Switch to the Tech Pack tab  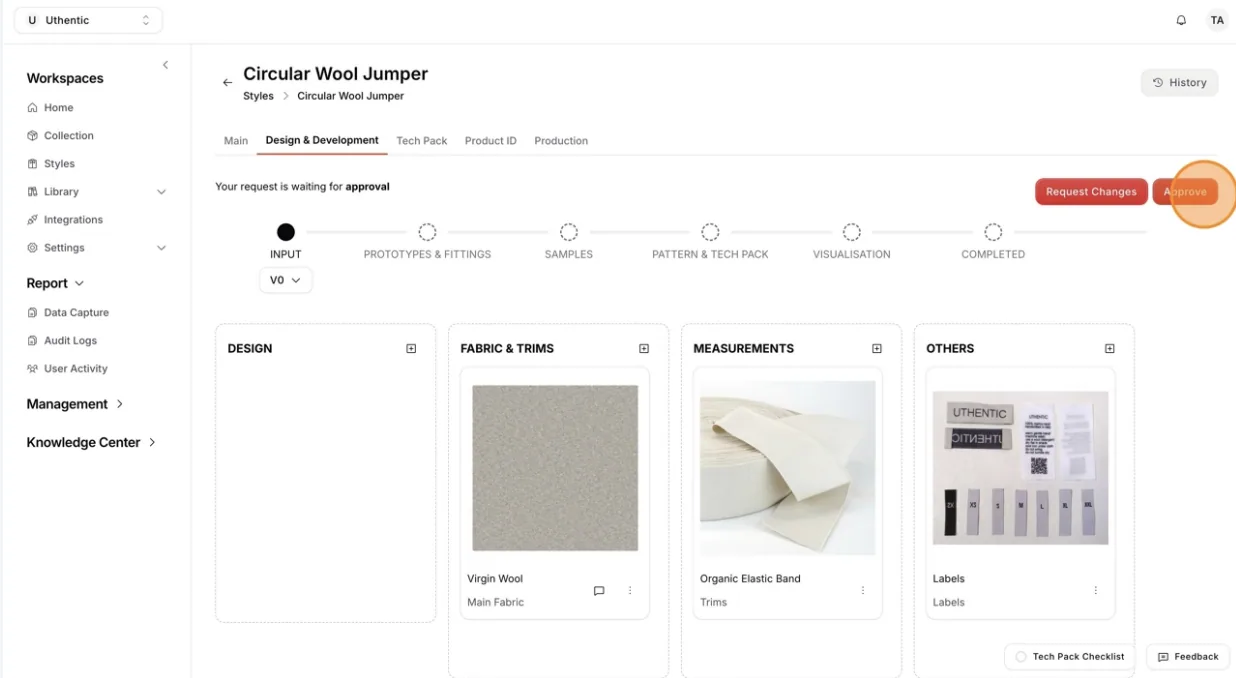pos(422,141)
